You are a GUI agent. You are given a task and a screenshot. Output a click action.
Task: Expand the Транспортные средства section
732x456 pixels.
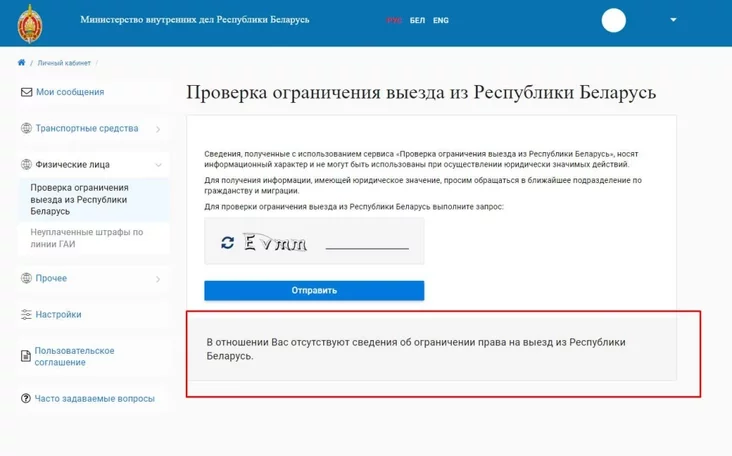(158, 129)
